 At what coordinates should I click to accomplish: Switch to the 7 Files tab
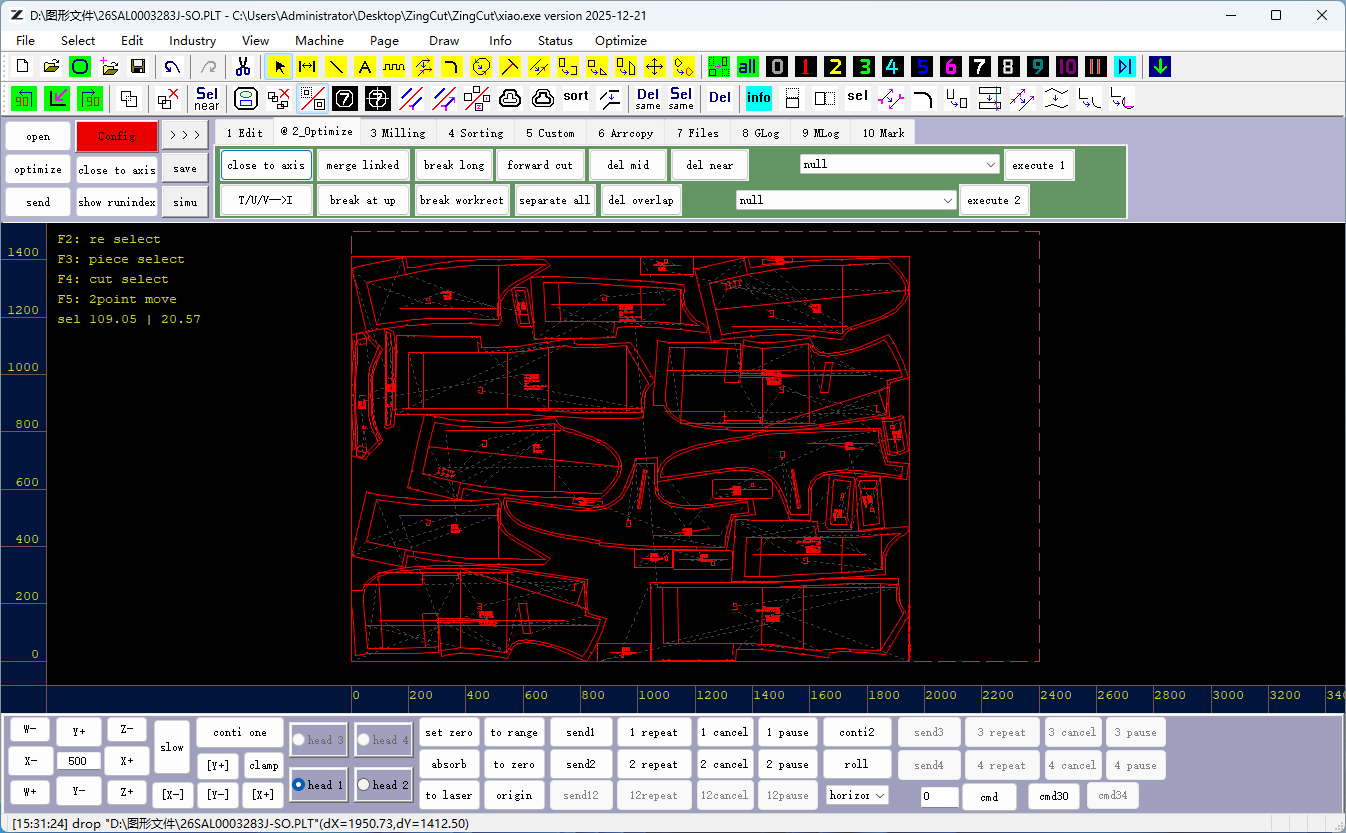(x=698, y=132)
